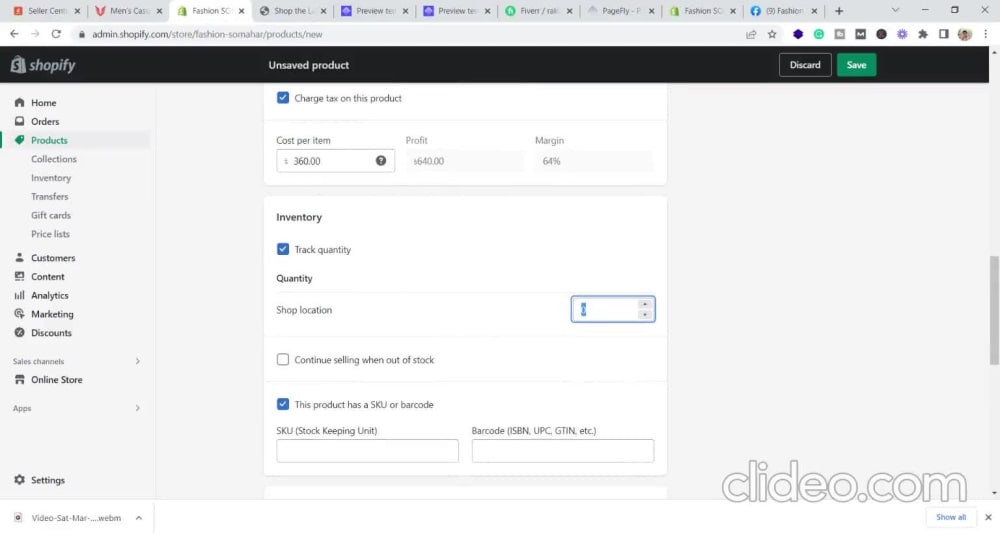
Task: Open Collections submenu item
Action: click(x=54, y=159)
